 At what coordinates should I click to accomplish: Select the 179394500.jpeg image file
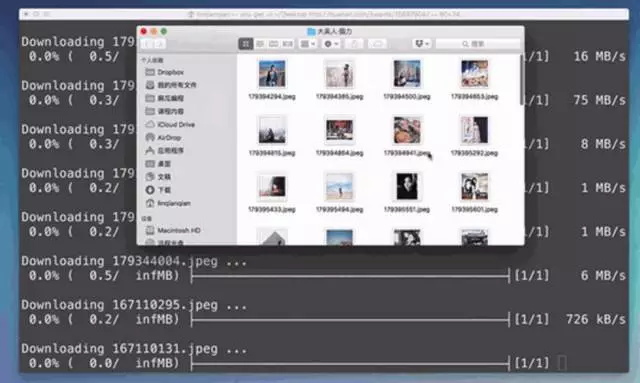(x=407, y=74)
